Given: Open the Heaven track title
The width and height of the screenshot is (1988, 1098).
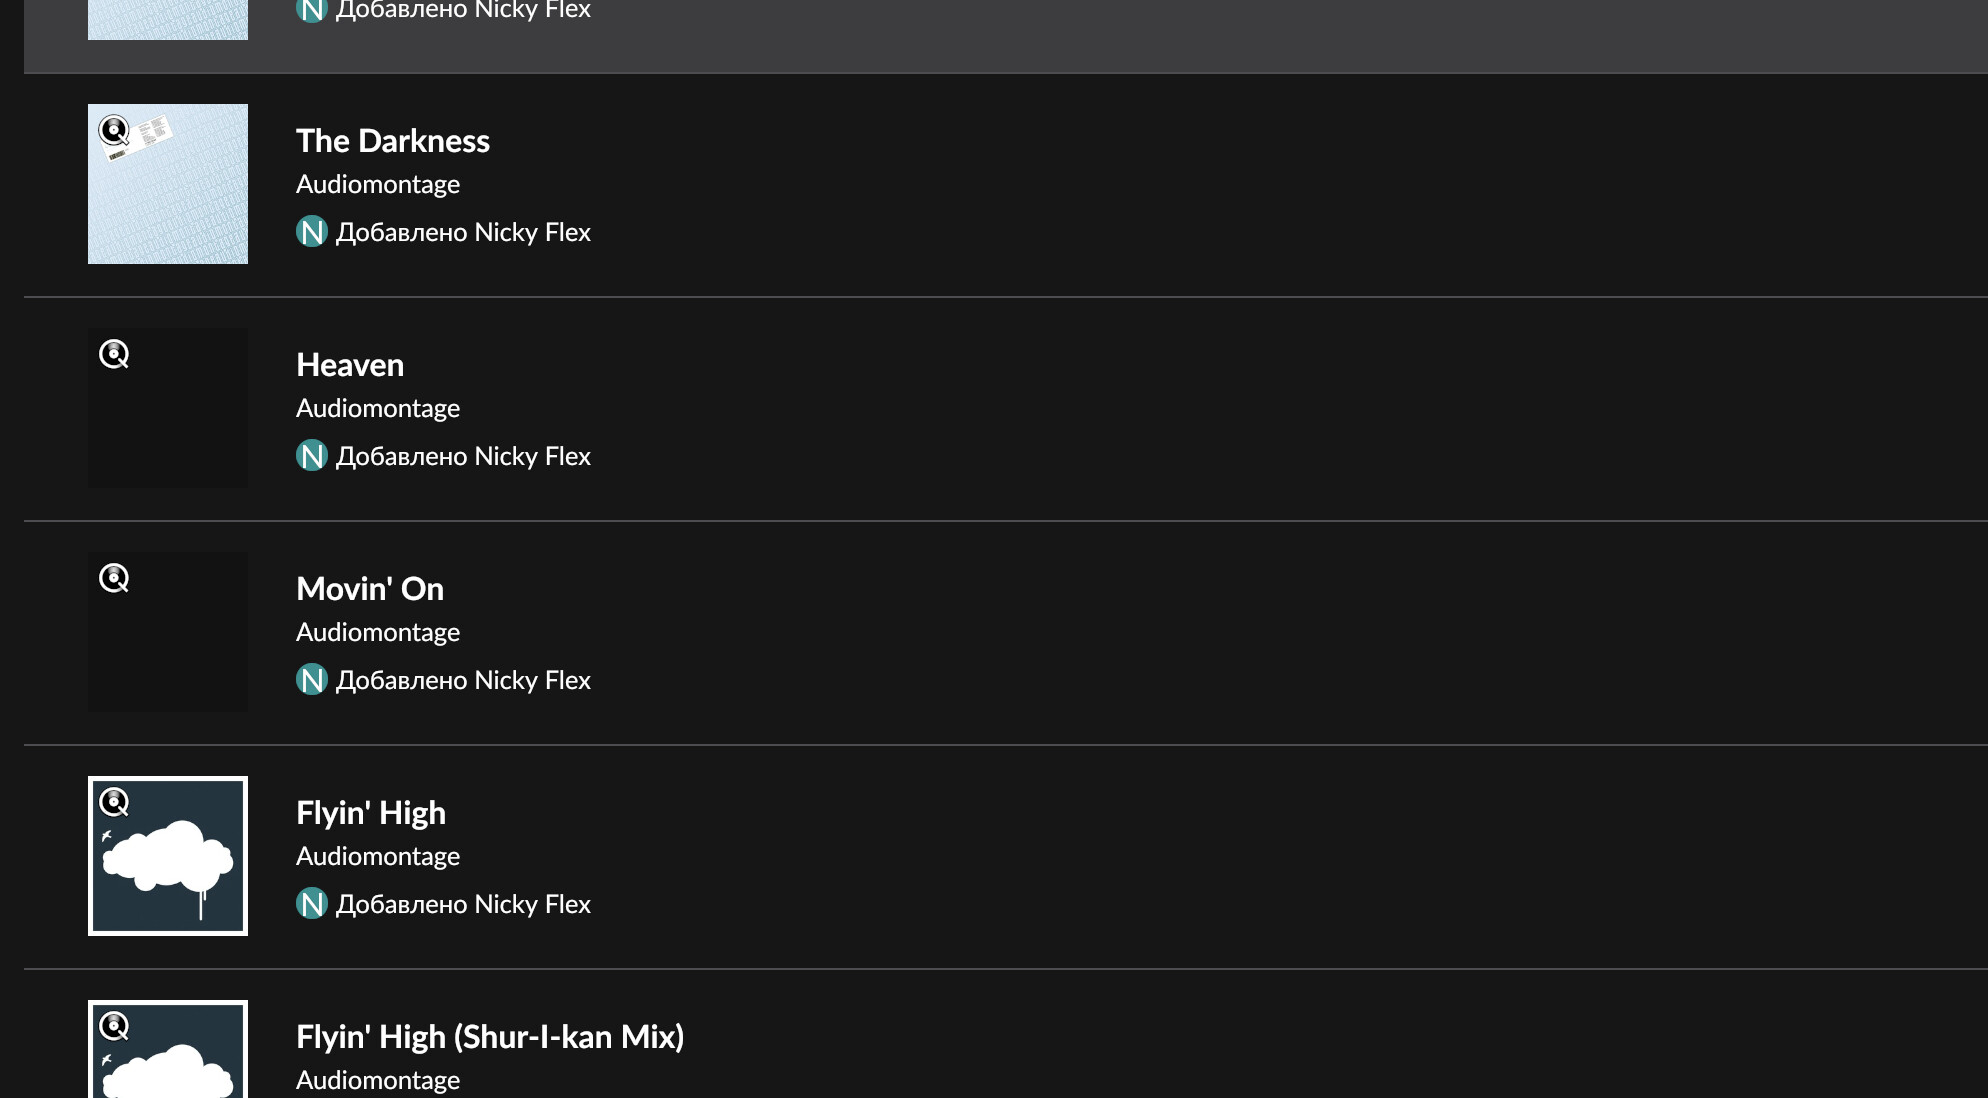Looking at the screenshot, I should point(350,365).
